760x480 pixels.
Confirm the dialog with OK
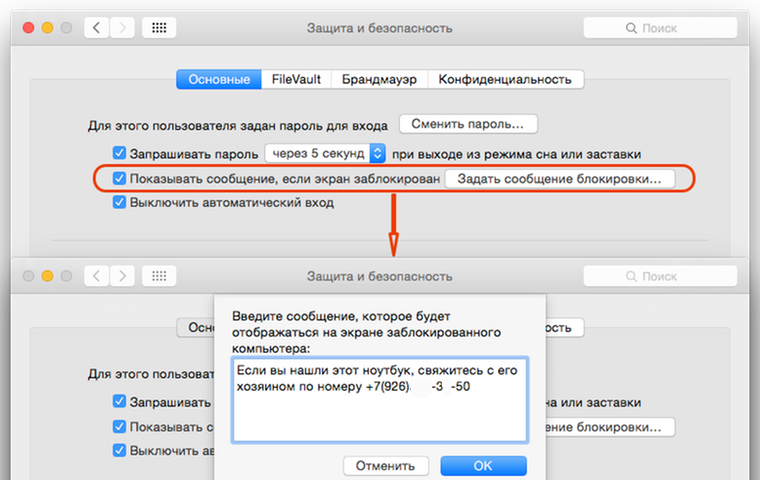[x=483, y=466]
